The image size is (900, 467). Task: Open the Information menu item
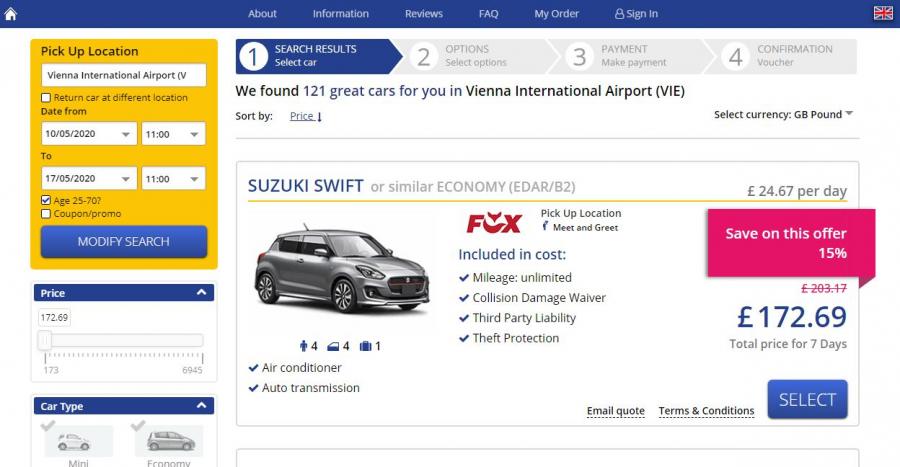[341, 14]
